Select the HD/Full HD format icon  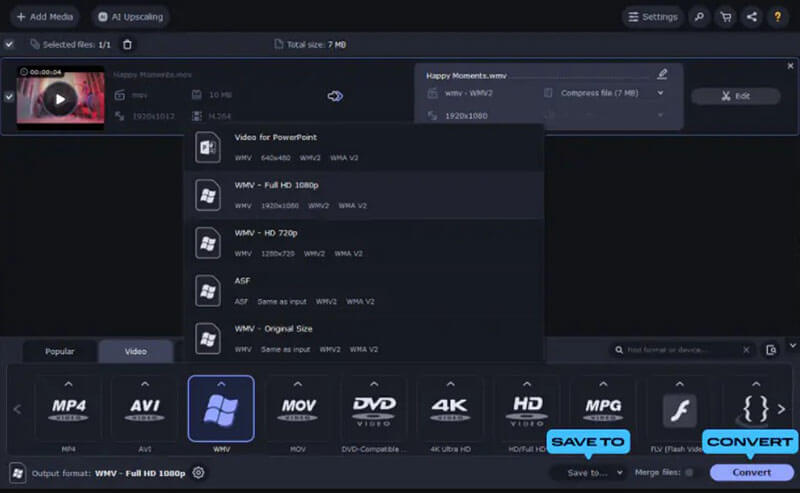pyautogui.click(x=527, y=409)
